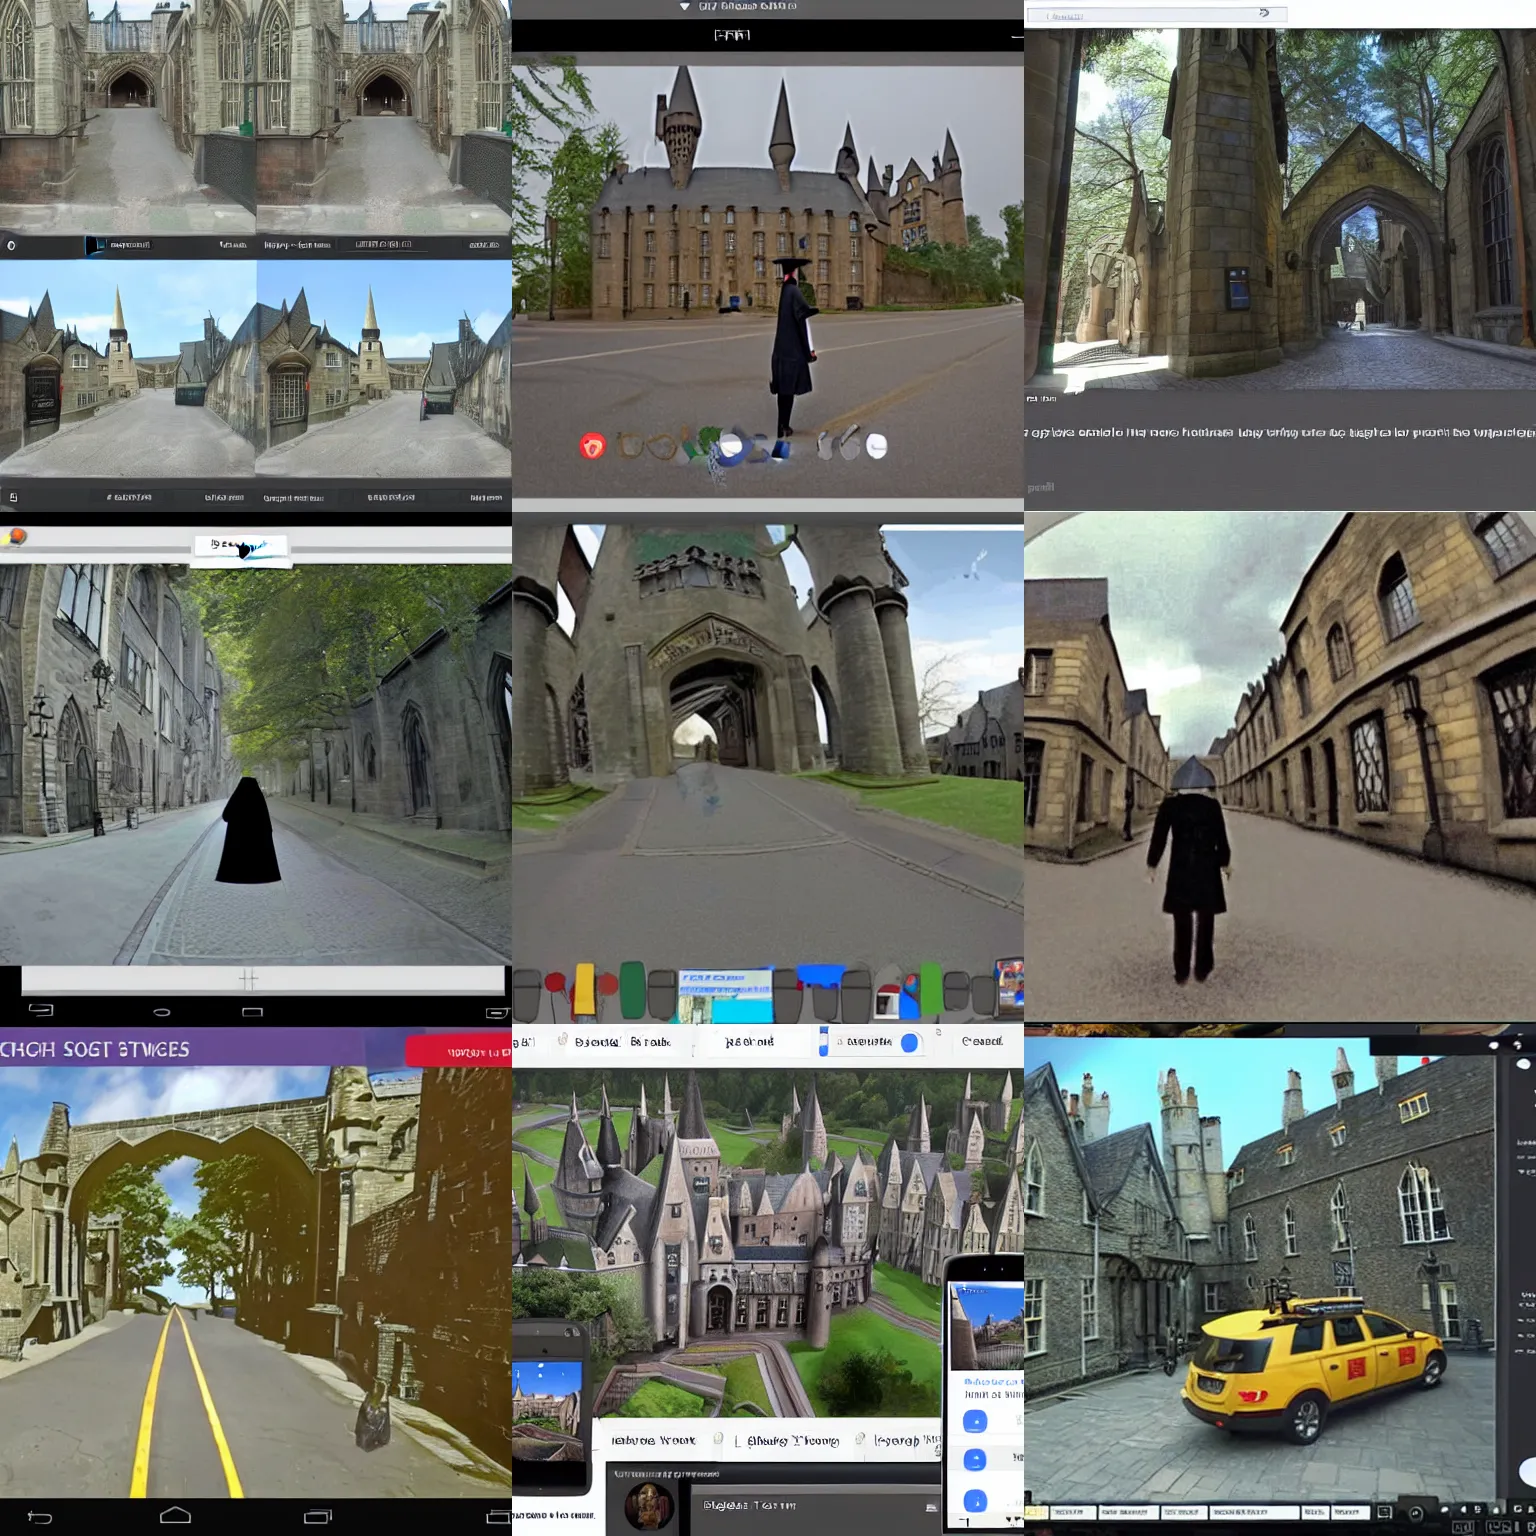
Task: Click the red circular icon below the wizard
Action: pyautogui.click(x=593, y=446)
